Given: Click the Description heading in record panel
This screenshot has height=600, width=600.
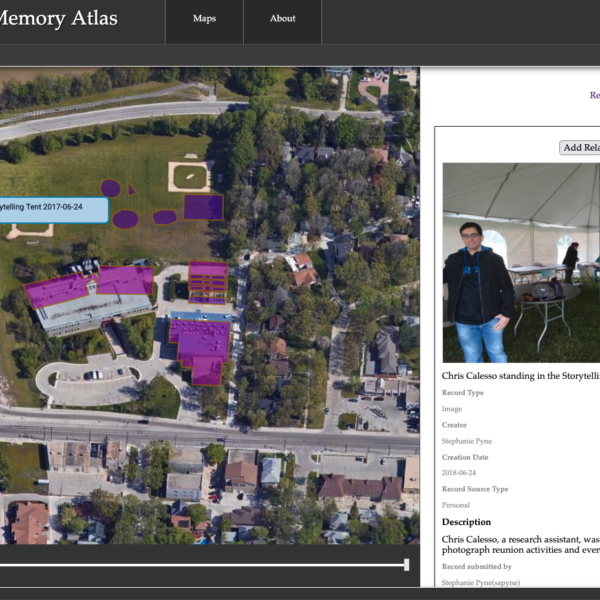Looking at the screenshot, I should click(x=466, y=522).
